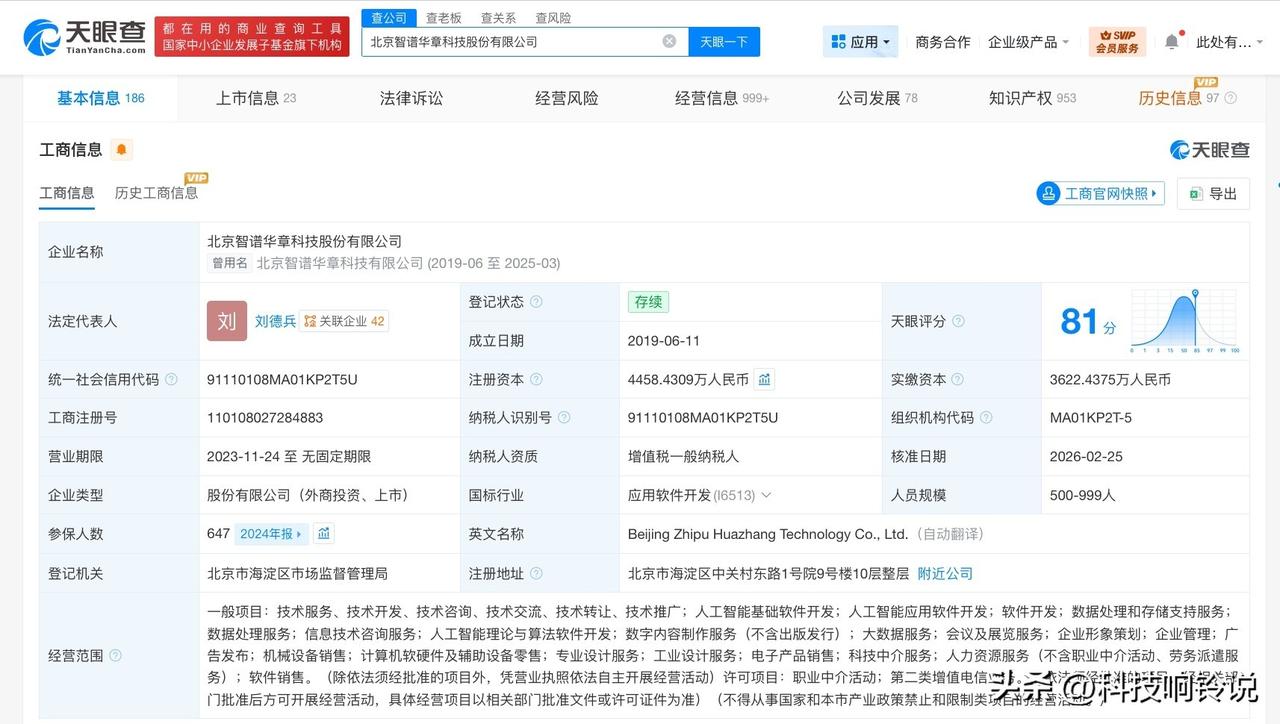This screenshot has width=1280, height=724.
Task: Switch to the 查老板 search tab
Action: pos(446,17)
